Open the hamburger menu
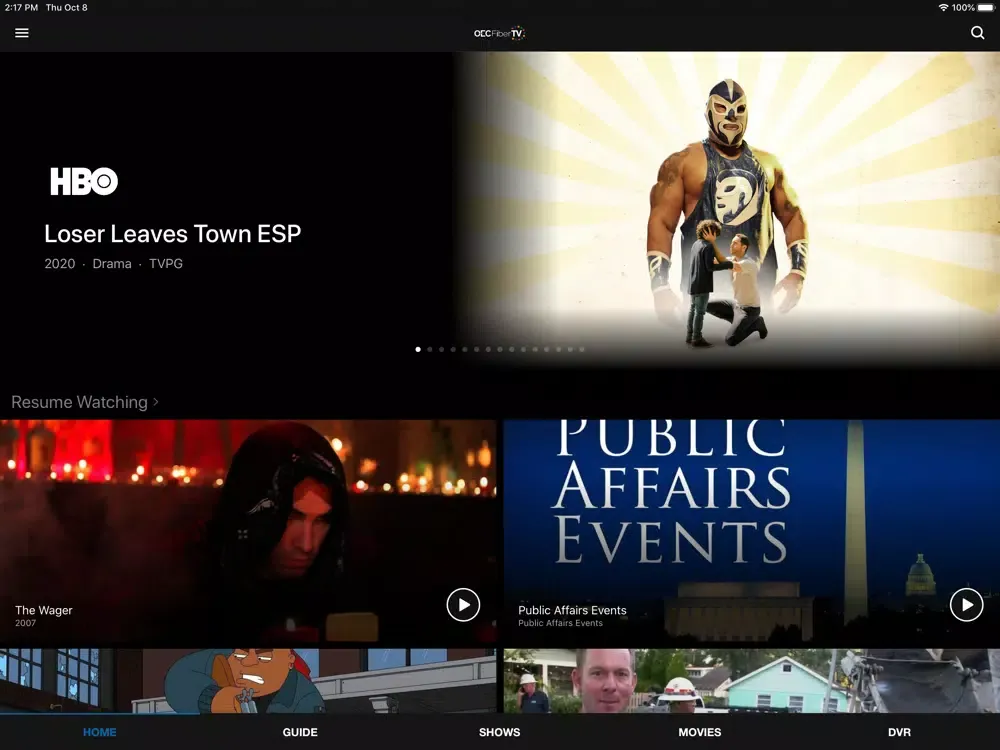 coord(22,33)
